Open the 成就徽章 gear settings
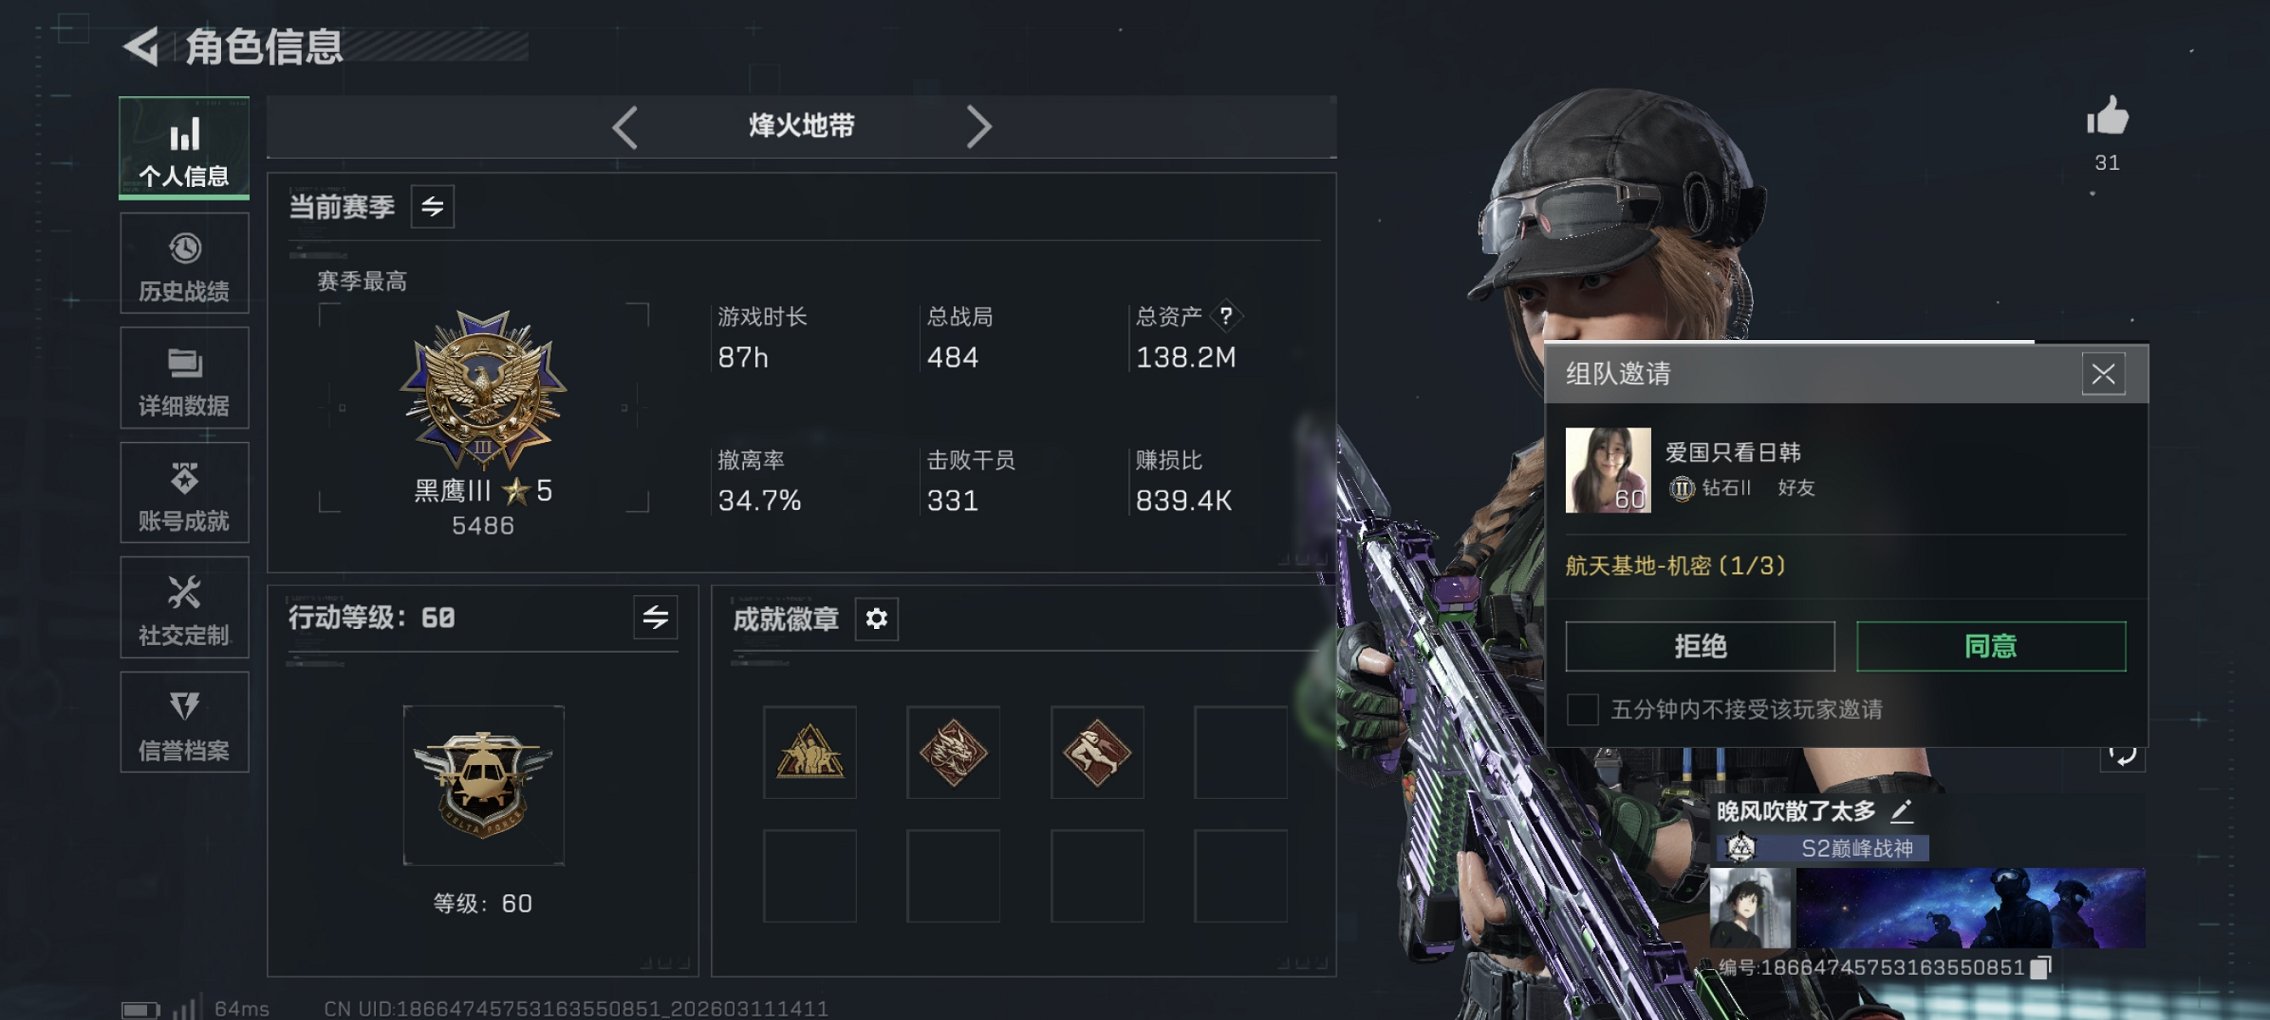 point(876,619)
